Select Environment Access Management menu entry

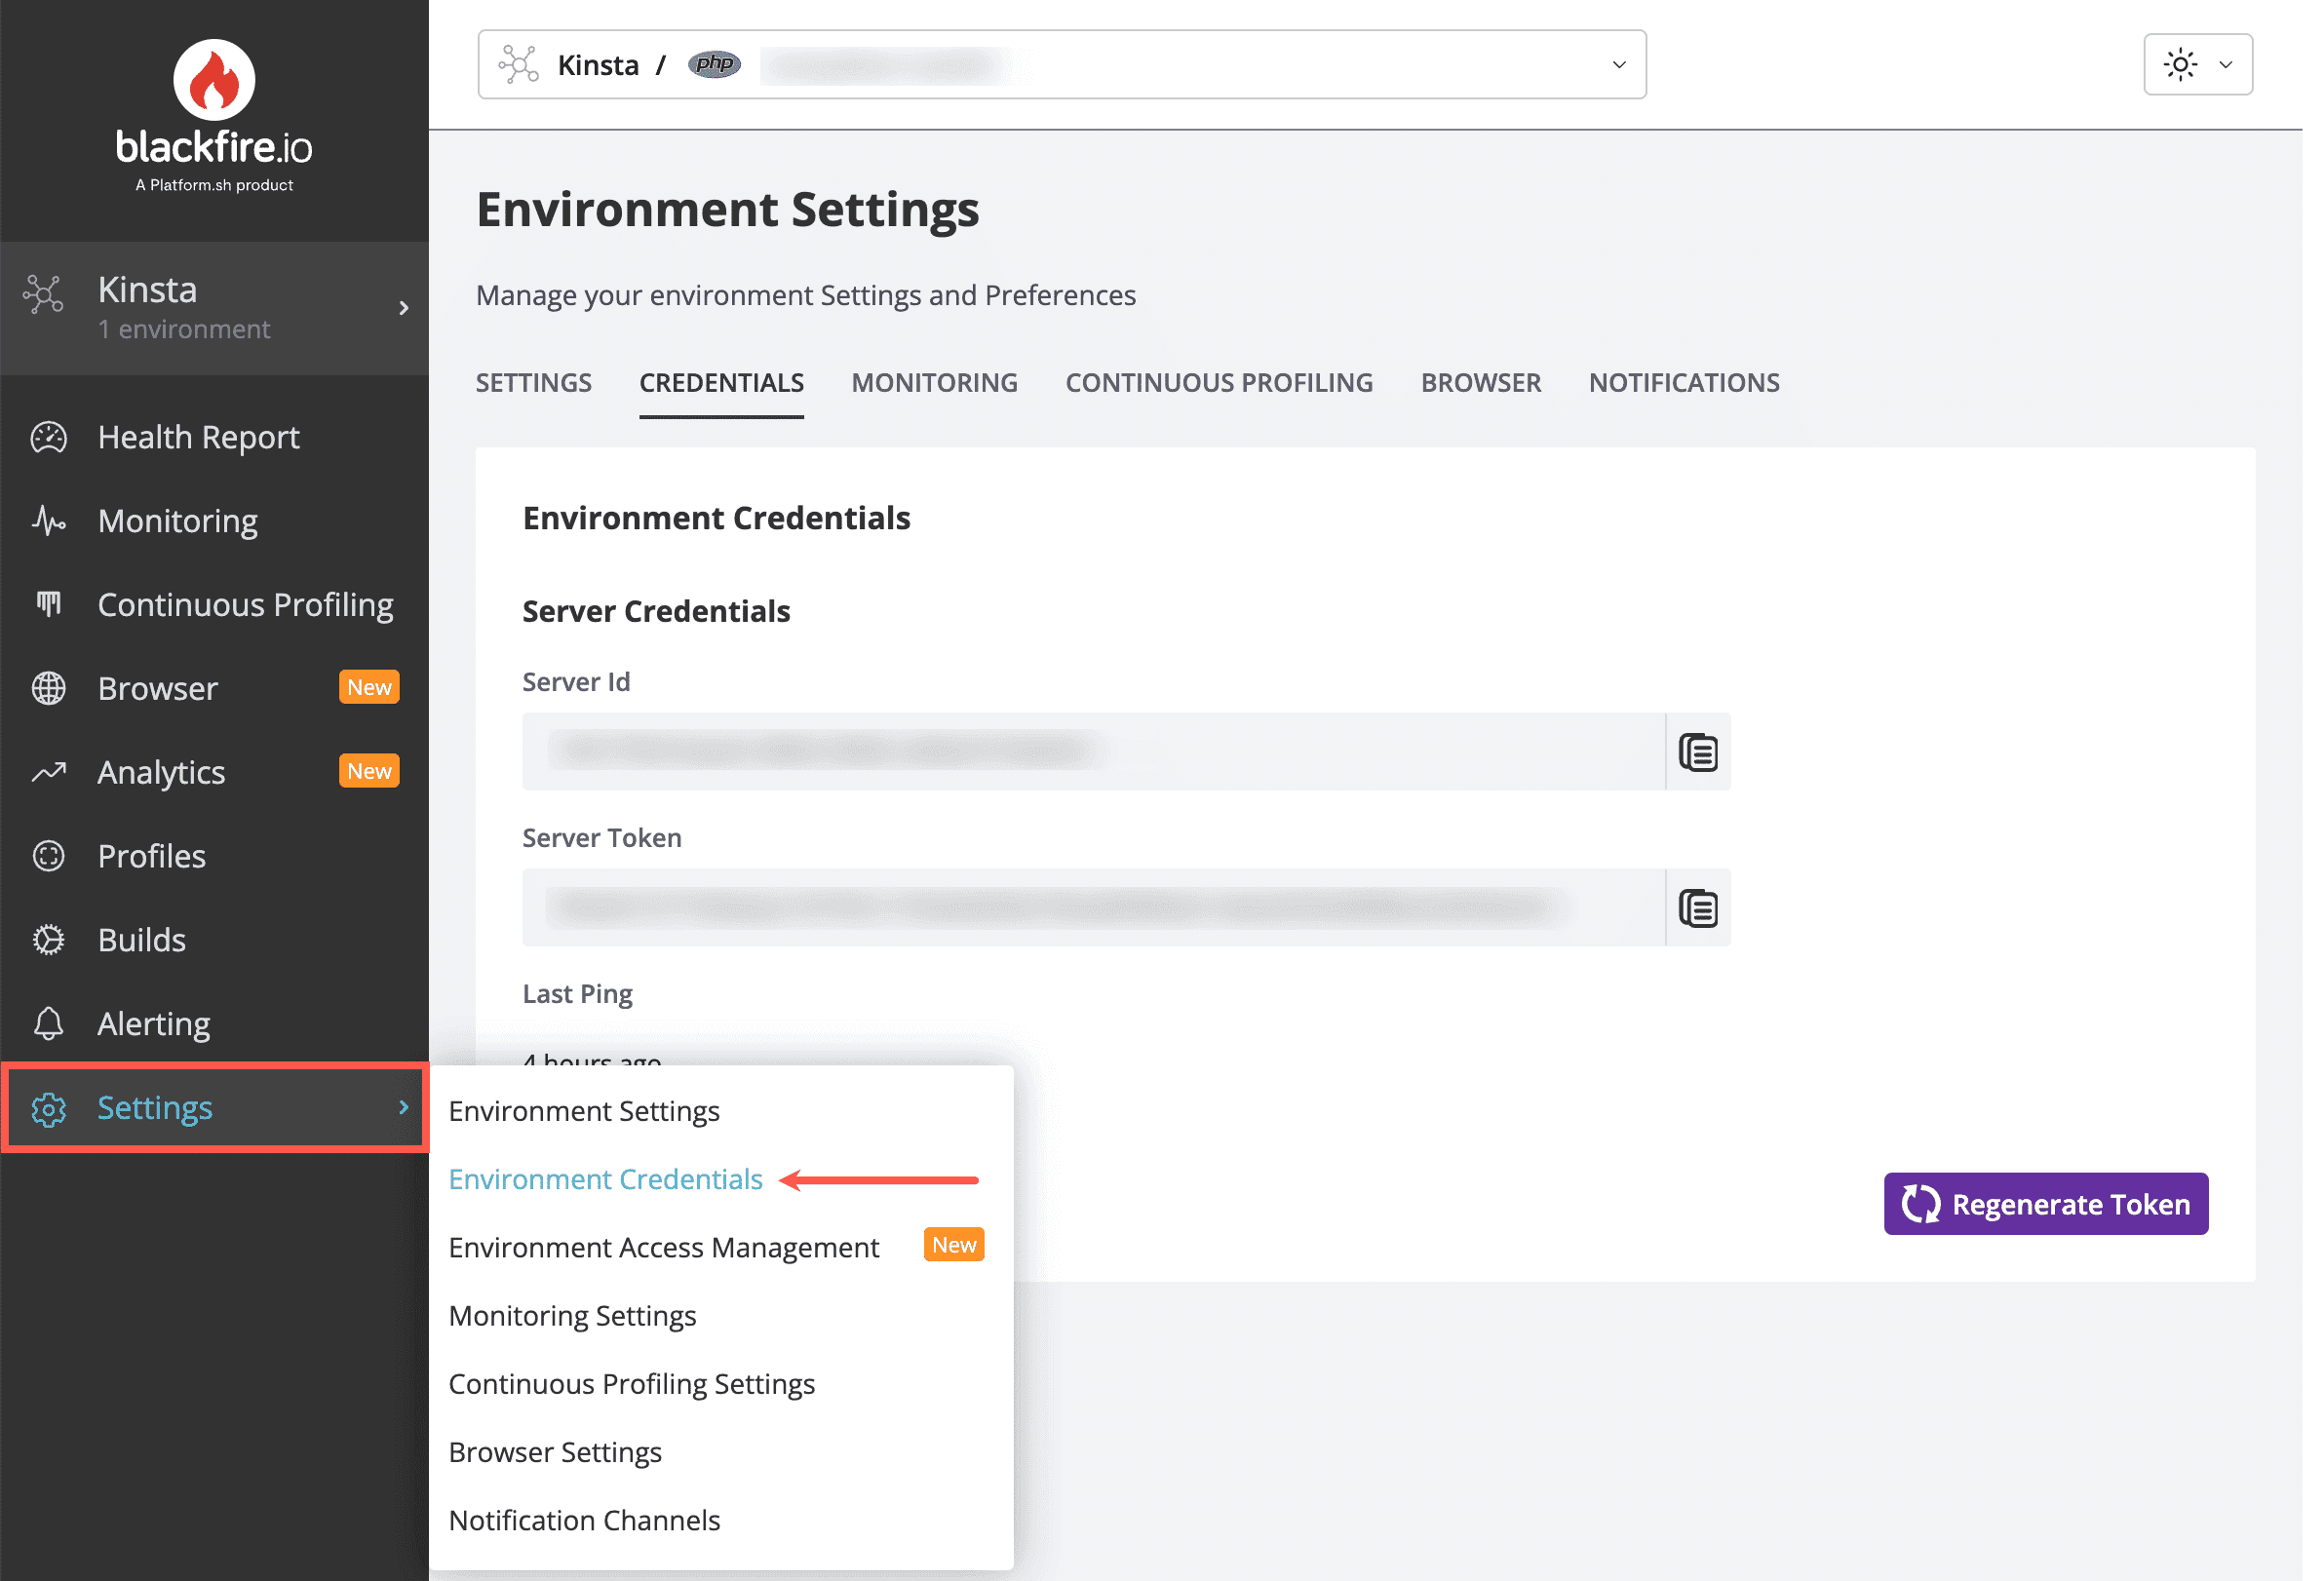click(x=663, y=1247)
